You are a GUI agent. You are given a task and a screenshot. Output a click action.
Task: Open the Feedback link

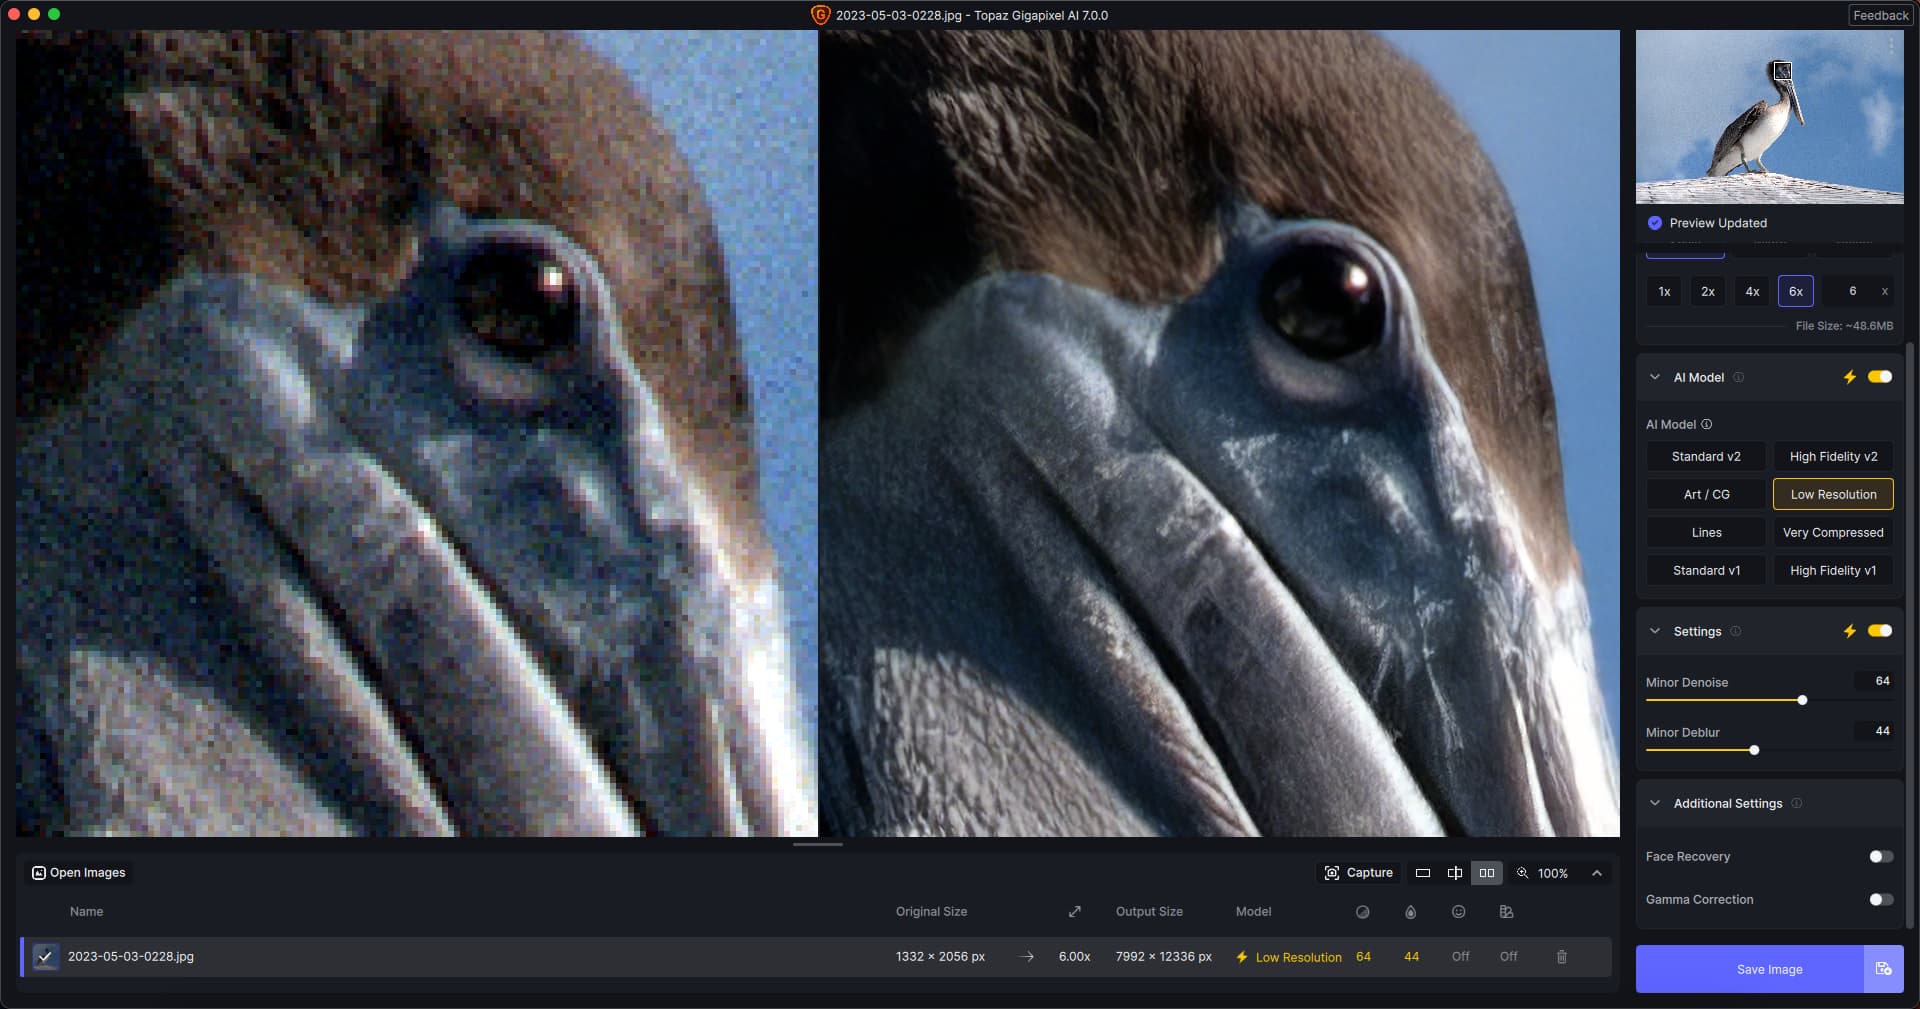click(1880, 15)
